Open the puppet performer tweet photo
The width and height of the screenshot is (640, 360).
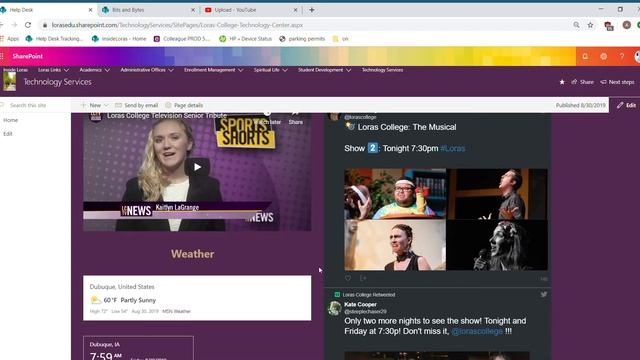(395, 194)
